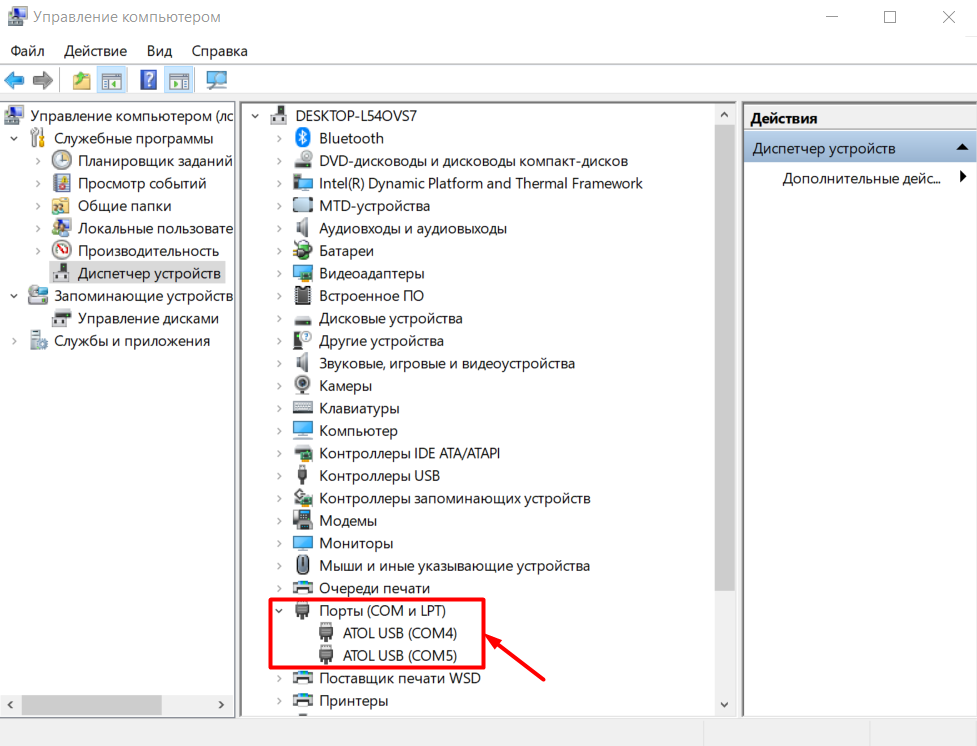Screen dimensions: 977x746
Task: Select Локальные пользователи tree item
Action: [x=155, y=228]
